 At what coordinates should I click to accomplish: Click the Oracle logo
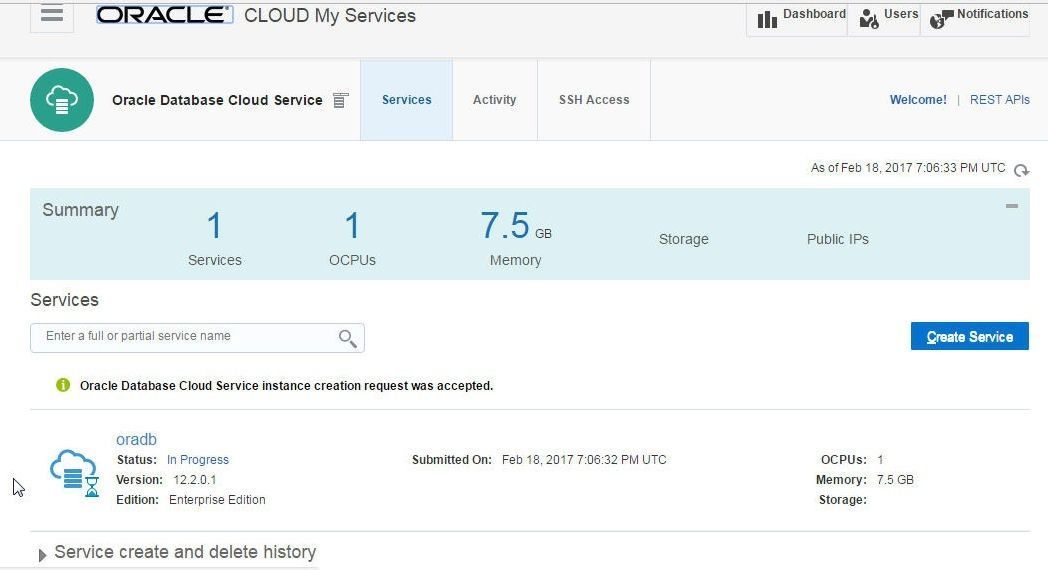164,15
